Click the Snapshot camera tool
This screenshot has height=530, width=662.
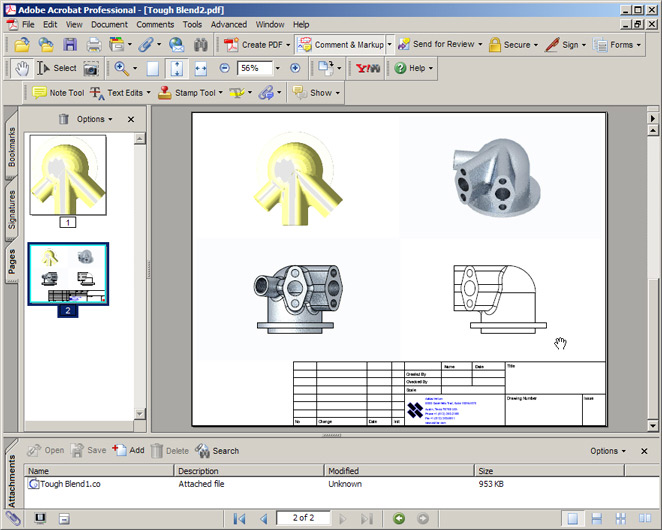pos(91,68)
